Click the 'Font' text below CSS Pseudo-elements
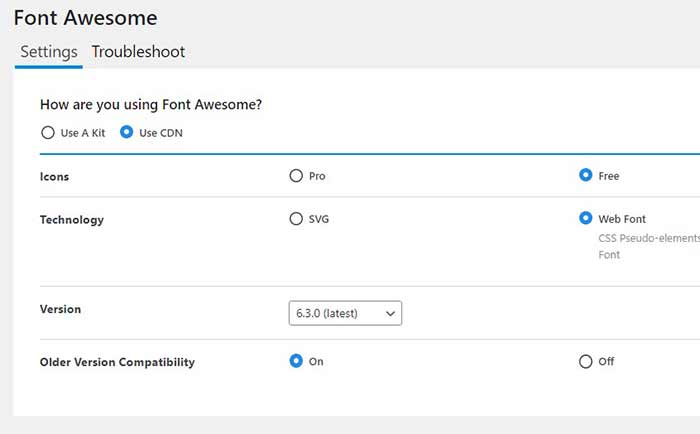This screenshot has height=434, width=700. click(x=609, y=255)
